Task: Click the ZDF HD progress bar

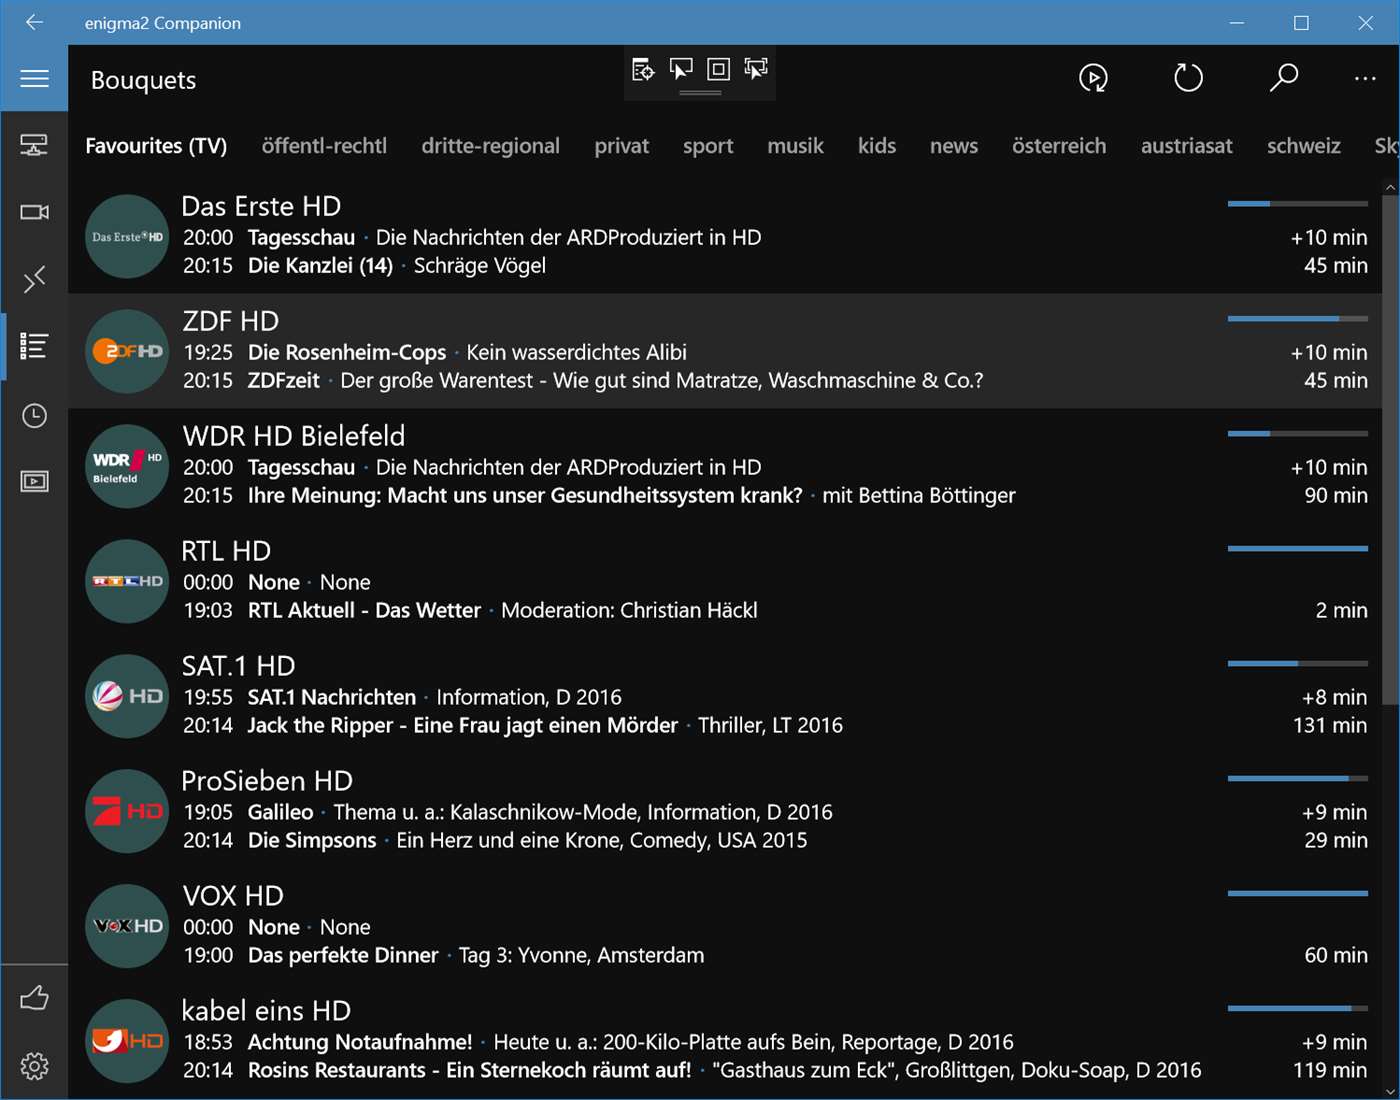Action: [x=1297, y=319]
